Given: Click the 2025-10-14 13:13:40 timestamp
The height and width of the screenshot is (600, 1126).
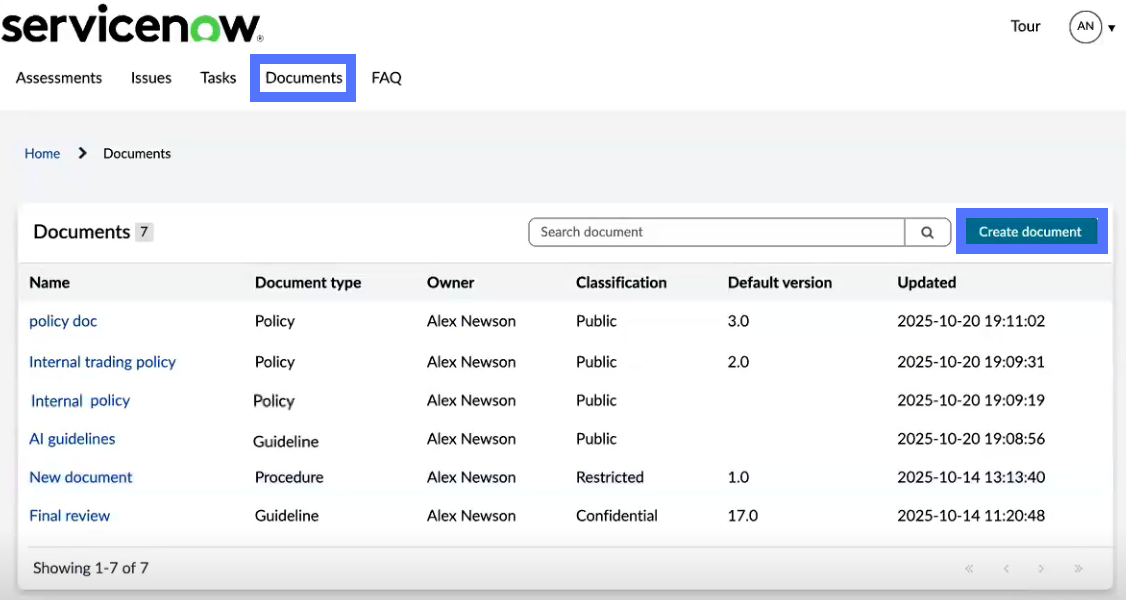Looking at the screenshot, I should pos(971,477).
